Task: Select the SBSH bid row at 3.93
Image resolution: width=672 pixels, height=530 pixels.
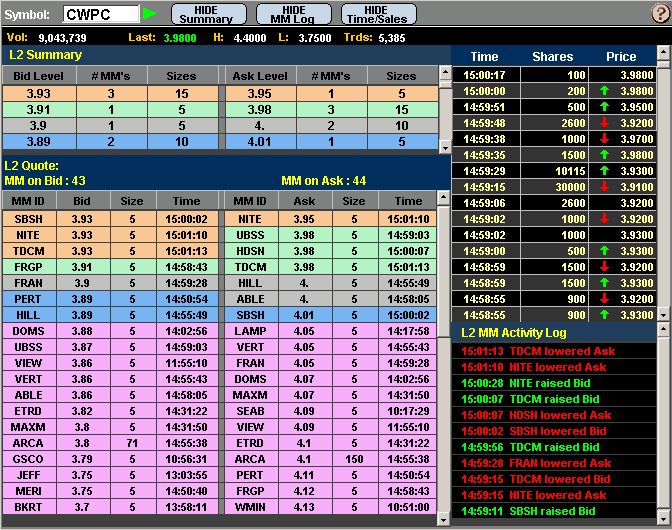Action: point(110,219)
